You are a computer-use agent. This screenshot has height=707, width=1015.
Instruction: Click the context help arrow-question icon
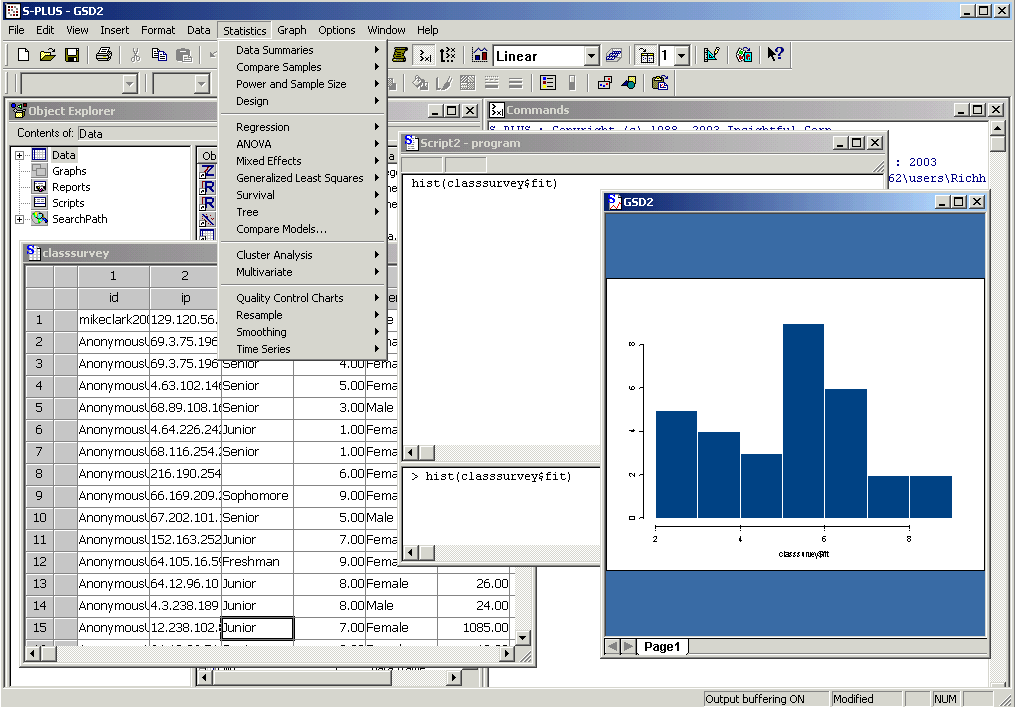775,56
